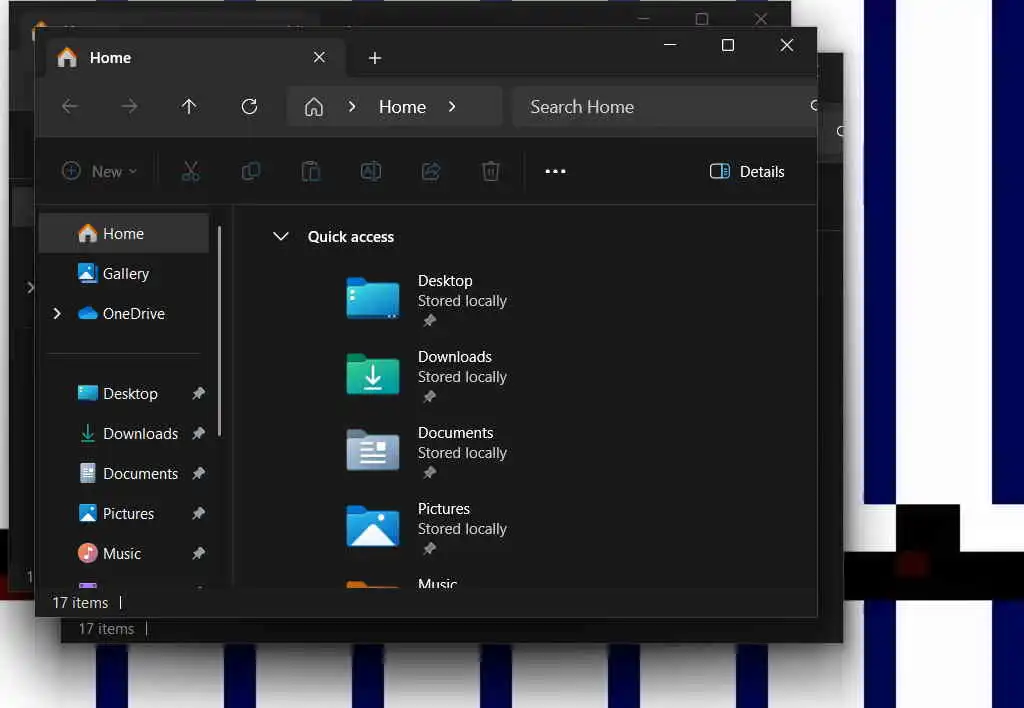Open the See more ellipsis menu
Screen dimensions: 1024x708
(x=555, y=172)
